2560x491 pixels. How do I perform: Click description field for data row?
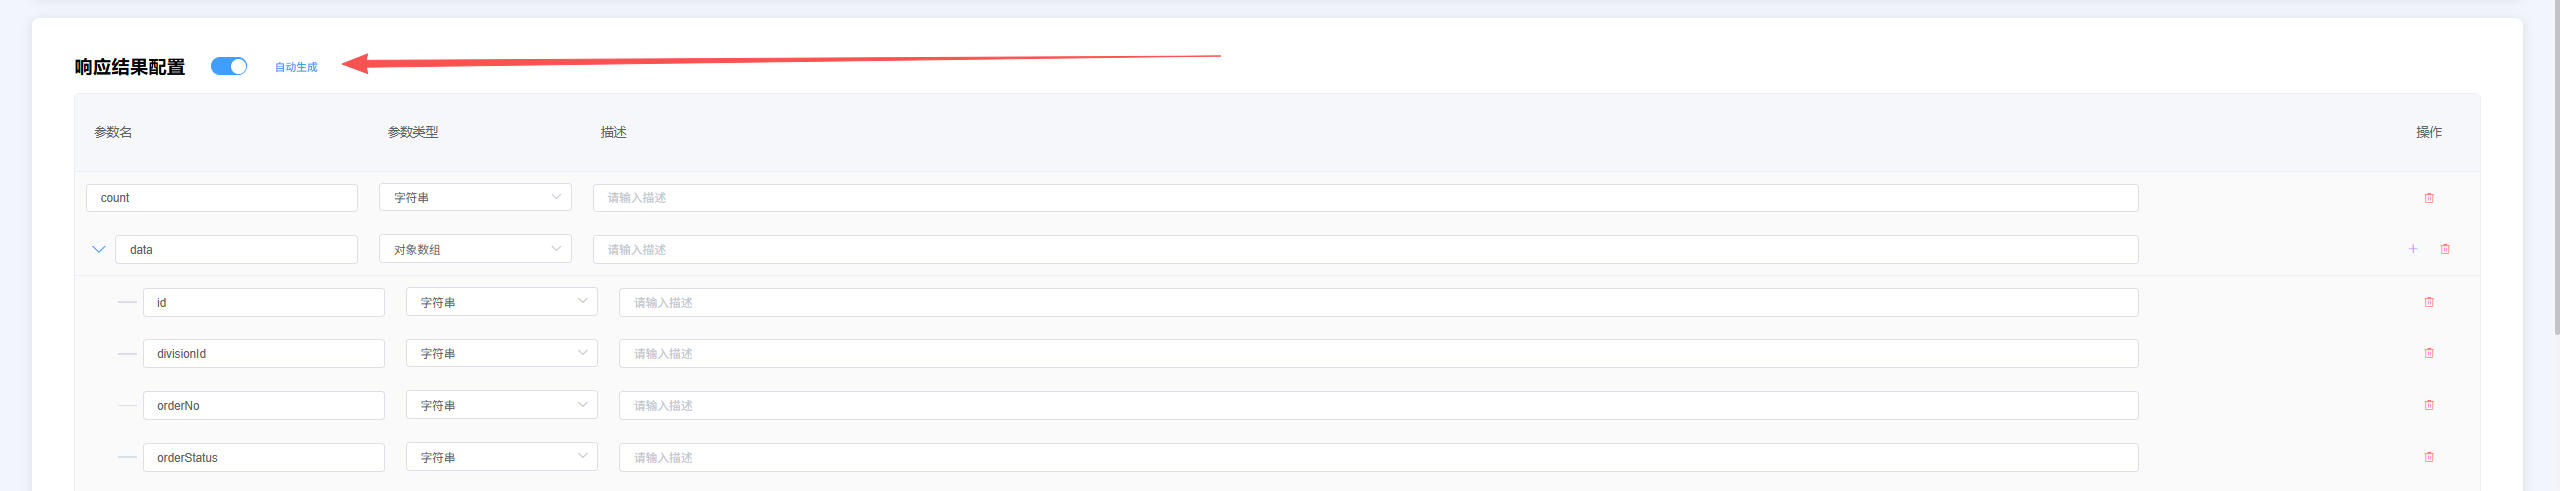(1365, 249)
